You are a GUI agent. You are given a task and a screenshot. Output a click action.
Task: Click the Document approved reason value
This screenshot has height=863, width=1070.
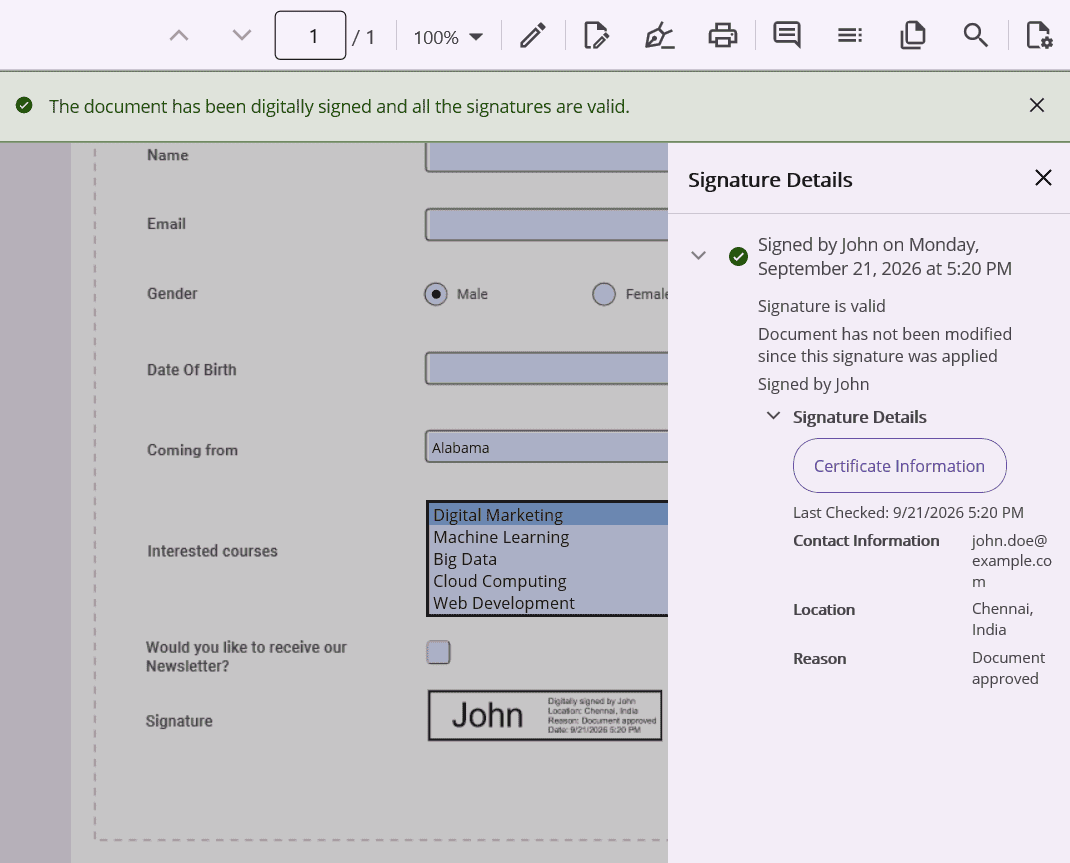(1008, 668)
